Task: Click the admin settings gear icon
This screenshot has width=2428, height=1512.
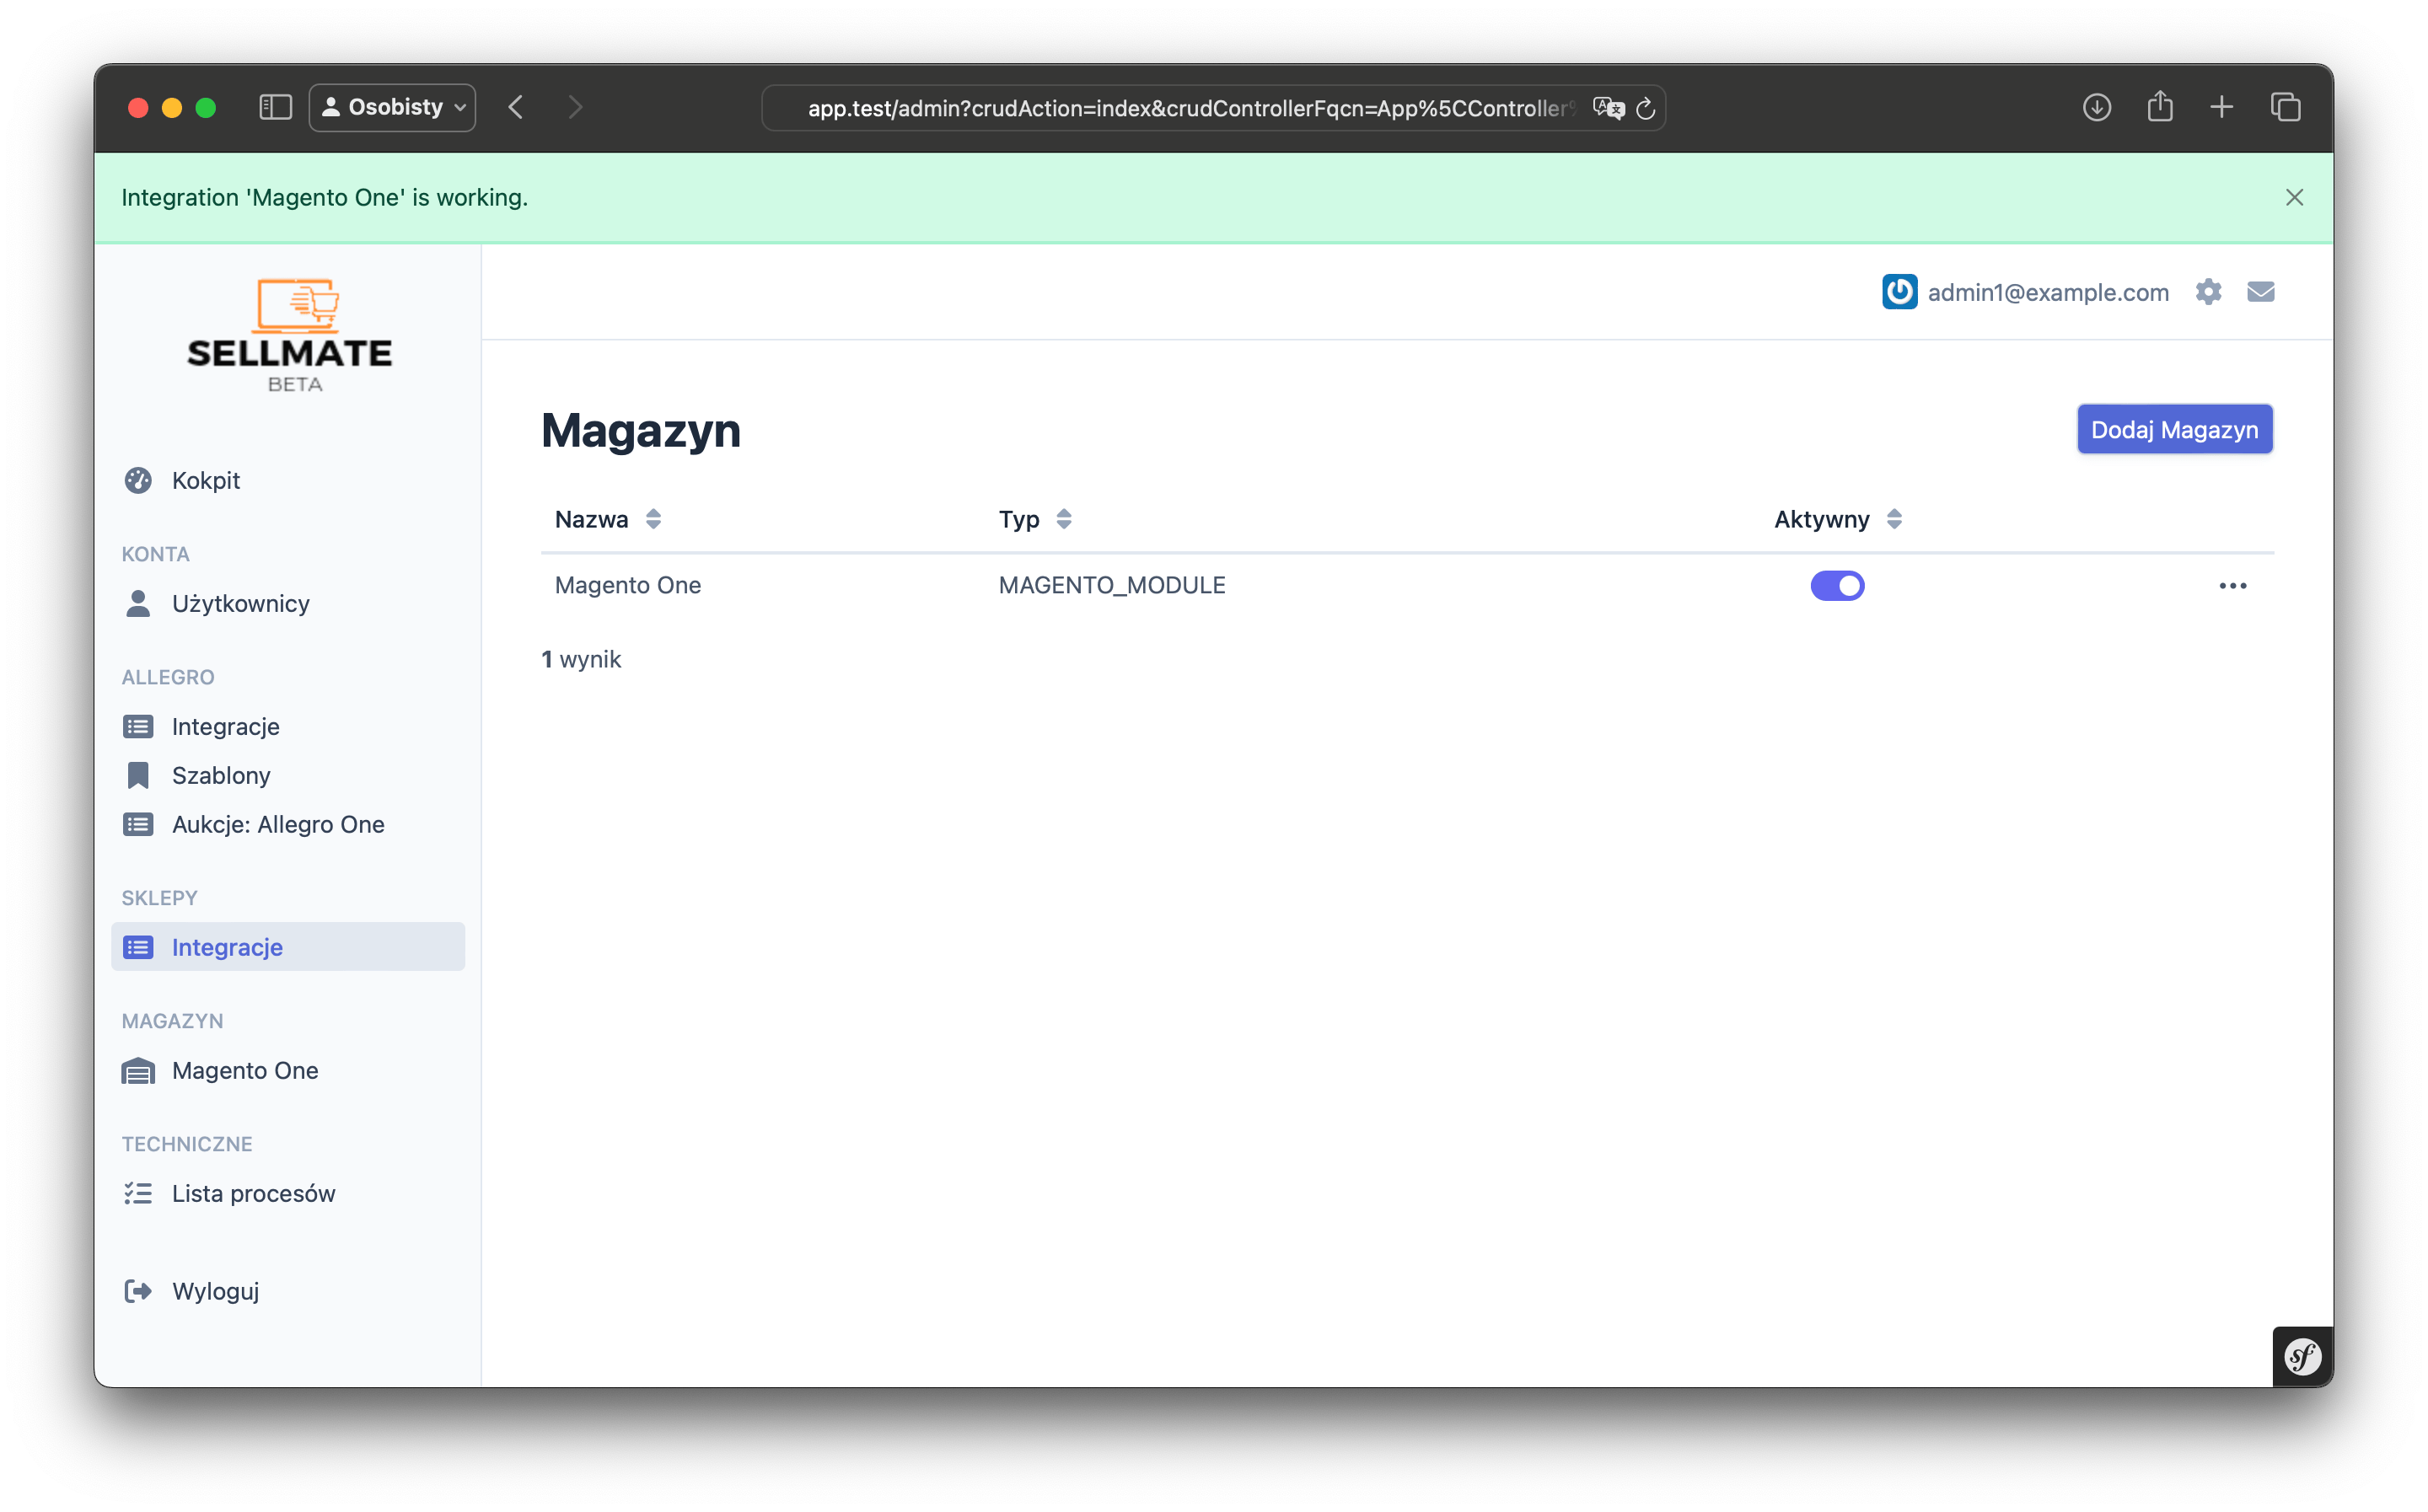Action: [2209, 291]
